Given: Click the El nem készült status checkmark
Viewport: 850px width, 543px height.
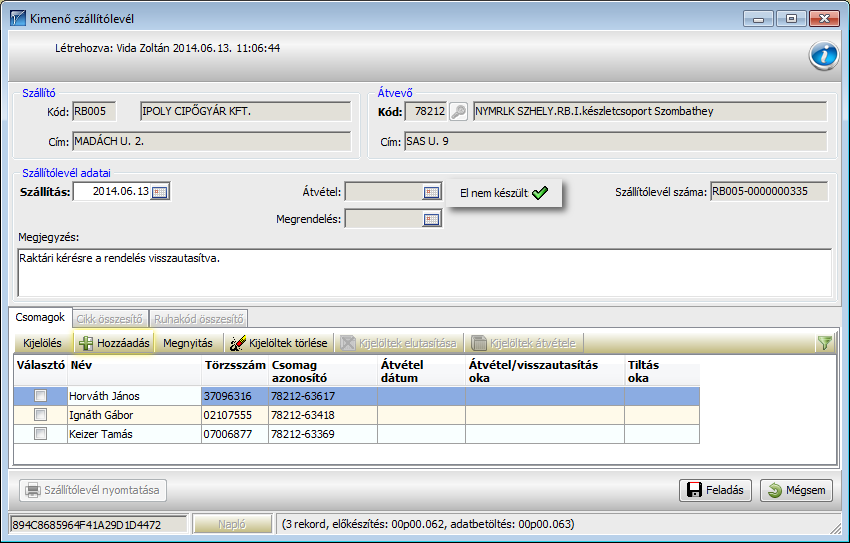Looking at the screenshot, I should (540, 193).
